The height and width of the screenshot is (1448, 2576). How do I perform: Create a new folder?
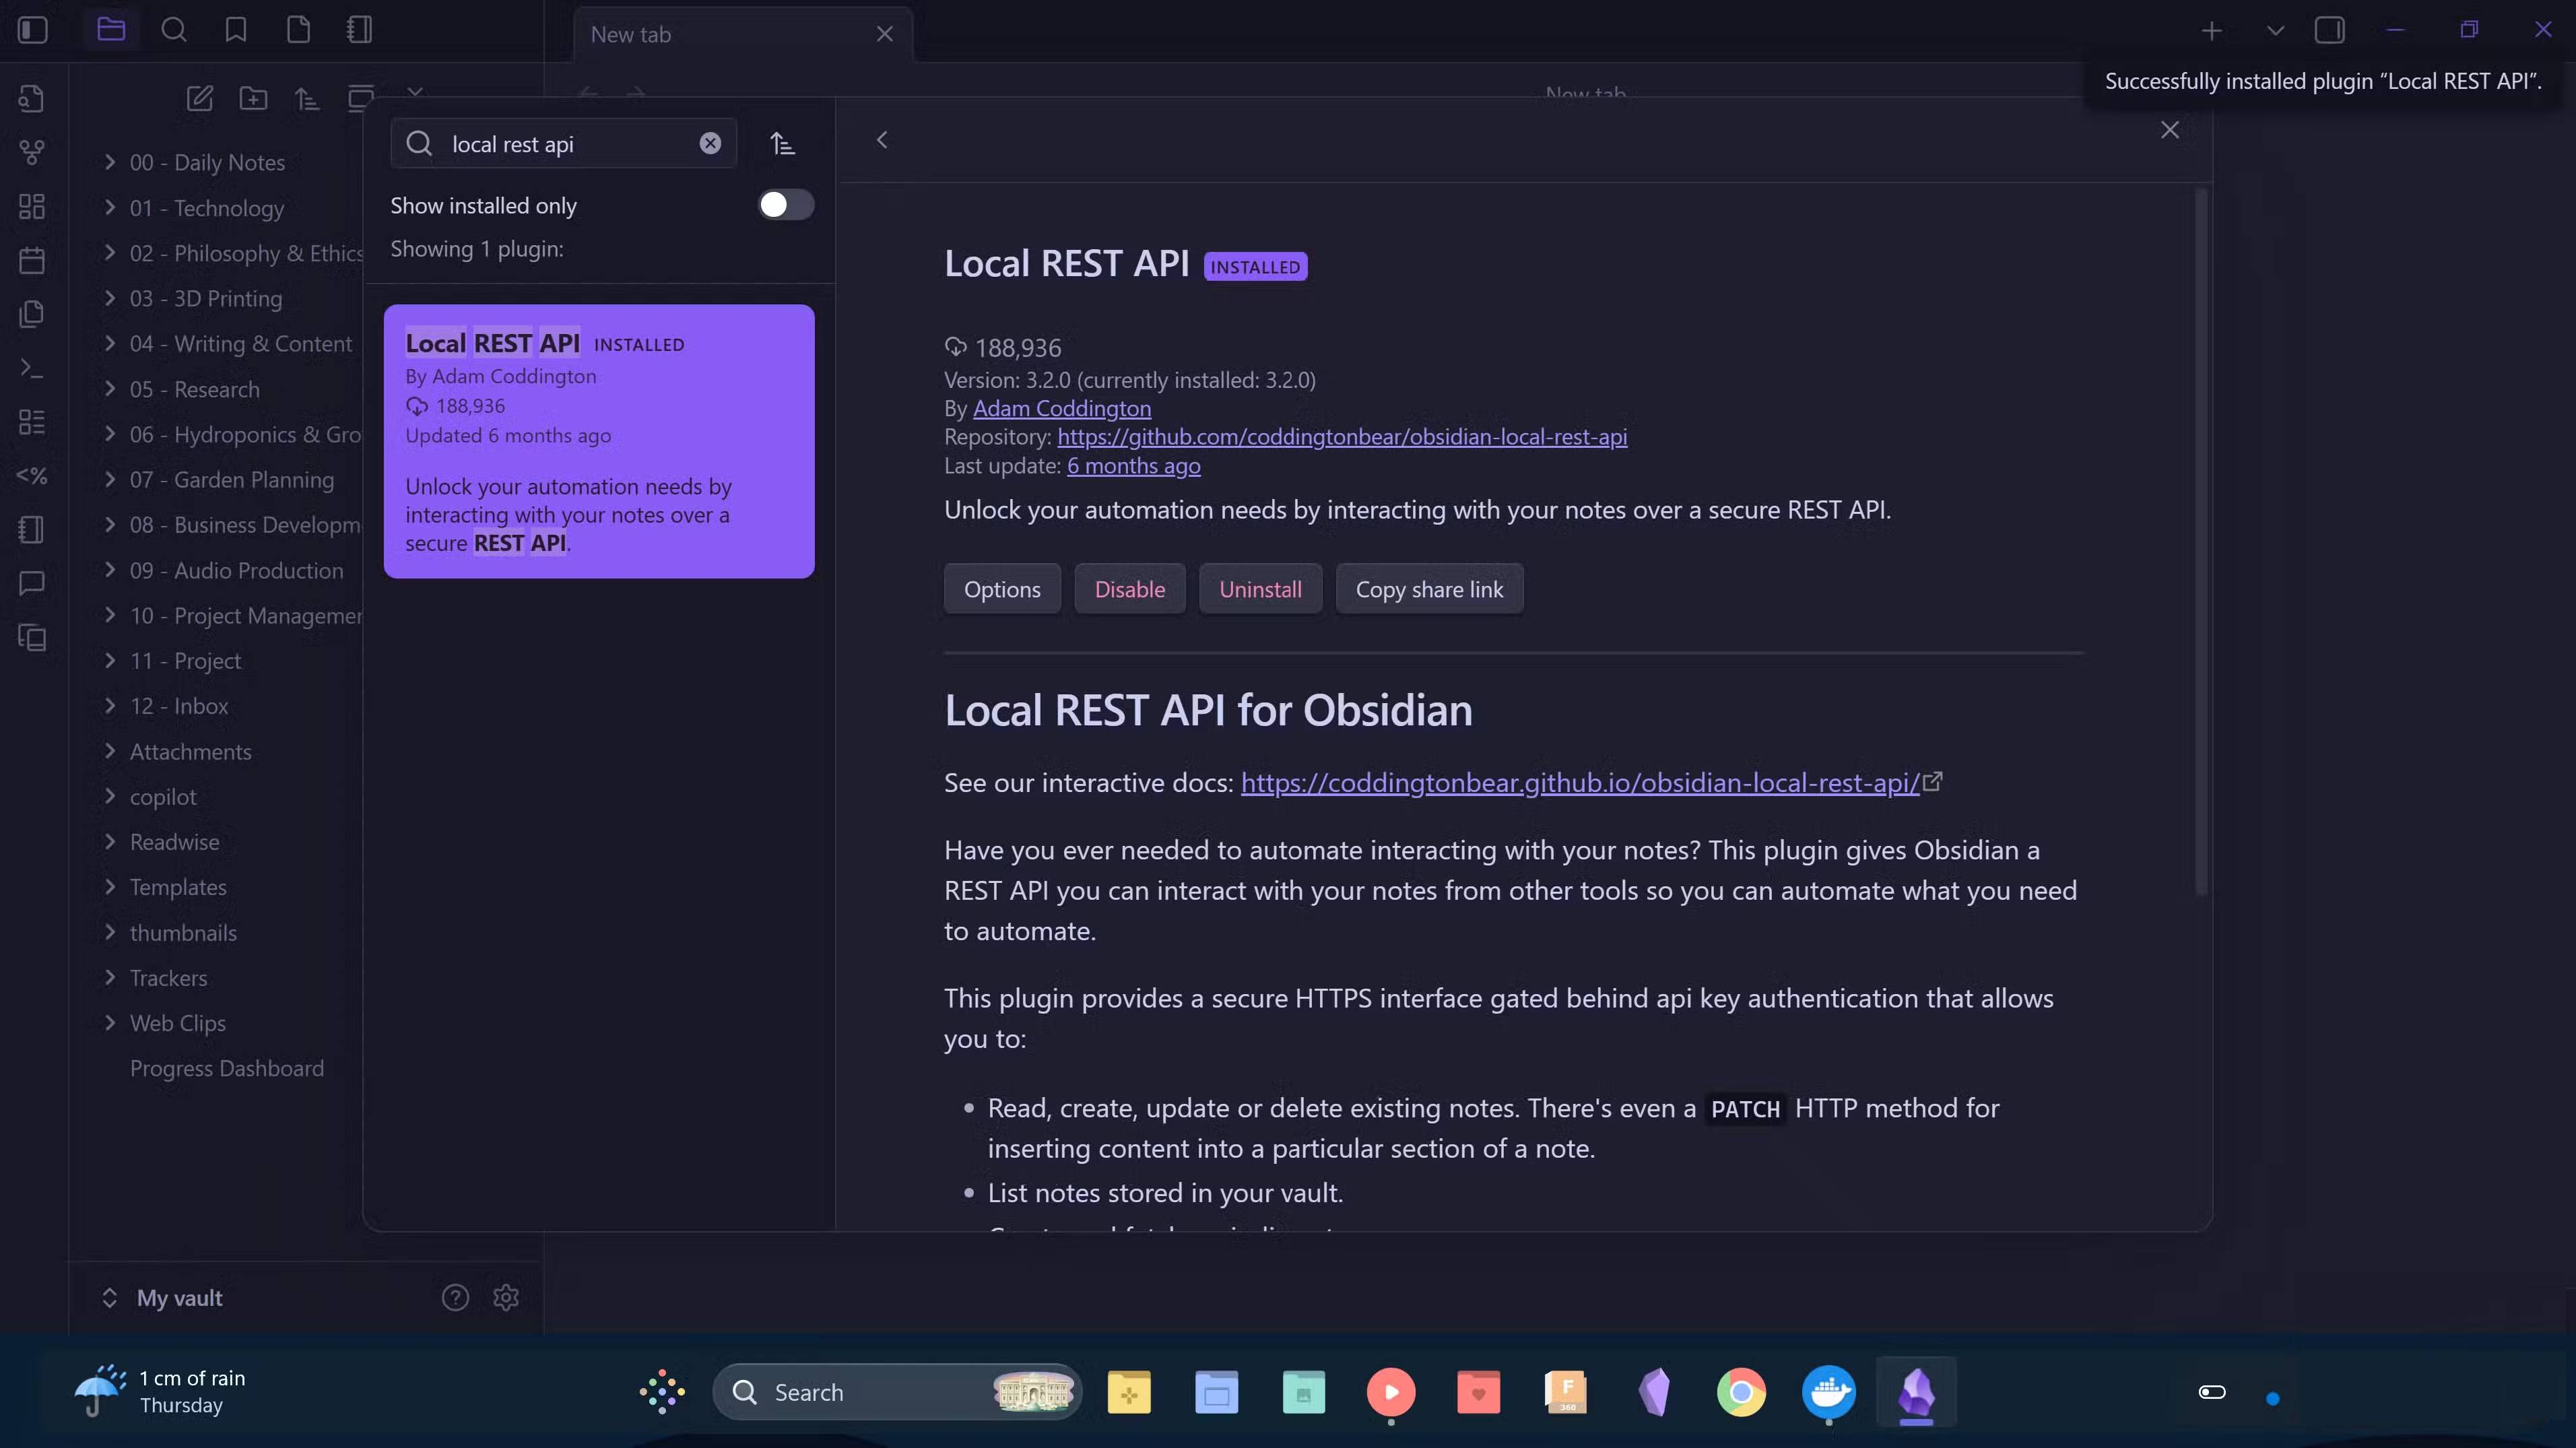(253, 98)
